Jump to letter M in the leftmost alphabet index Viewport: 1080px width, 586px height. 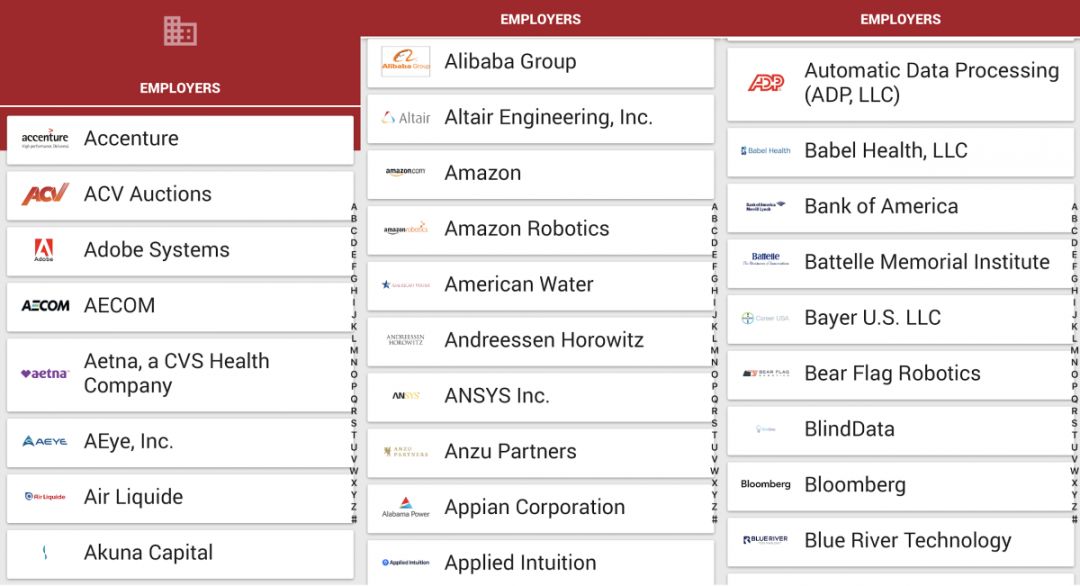click(354, 351)
